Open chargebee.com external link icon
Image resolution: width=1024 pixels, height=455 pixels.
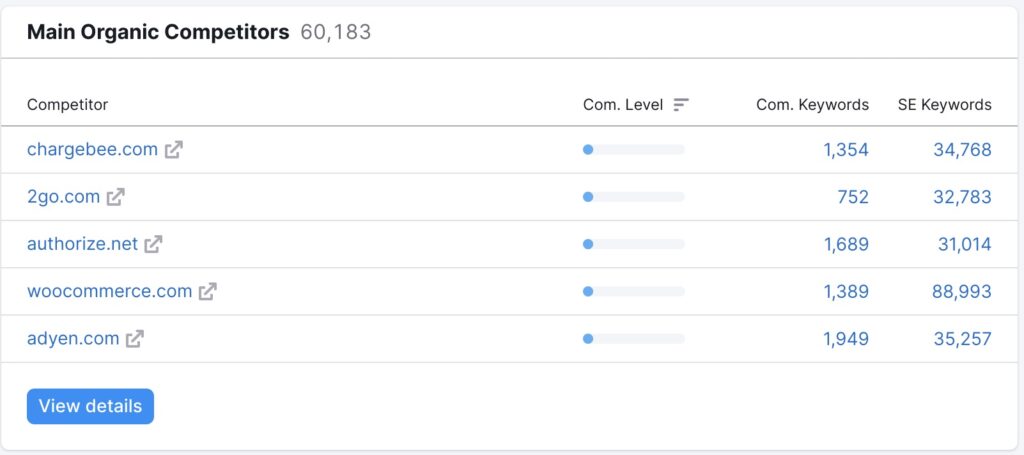click(173, 150)
